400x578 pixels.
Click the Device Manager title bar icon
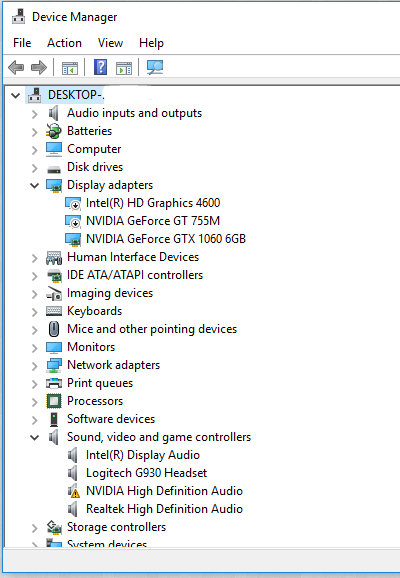[x=18, y=17]
